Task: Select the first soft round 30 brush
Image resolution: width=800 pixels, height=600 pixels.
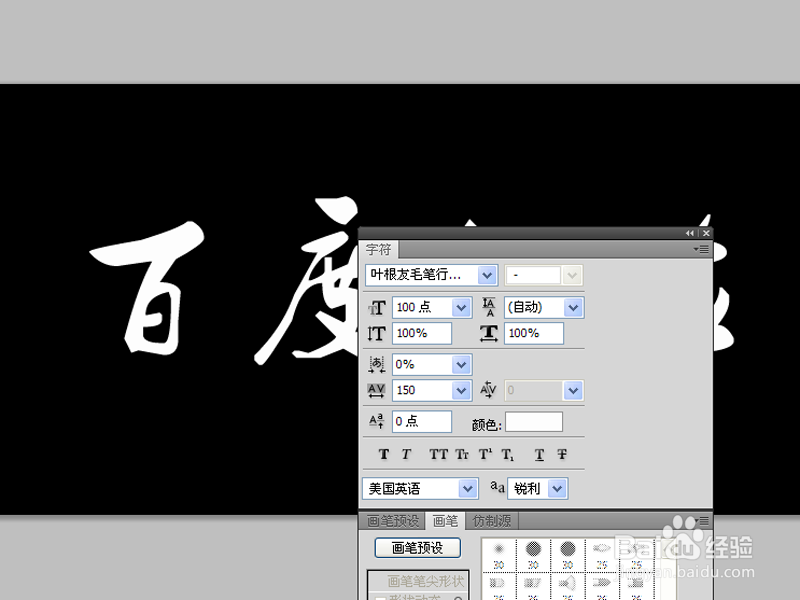Action: pyautogui.click(x=499, y=555)
